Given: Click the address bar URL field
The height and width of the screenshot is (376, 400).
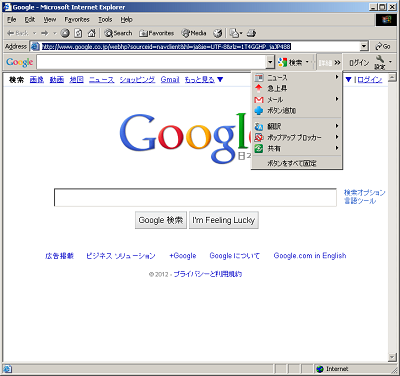Looking at the screenshot, I should 200,46.
